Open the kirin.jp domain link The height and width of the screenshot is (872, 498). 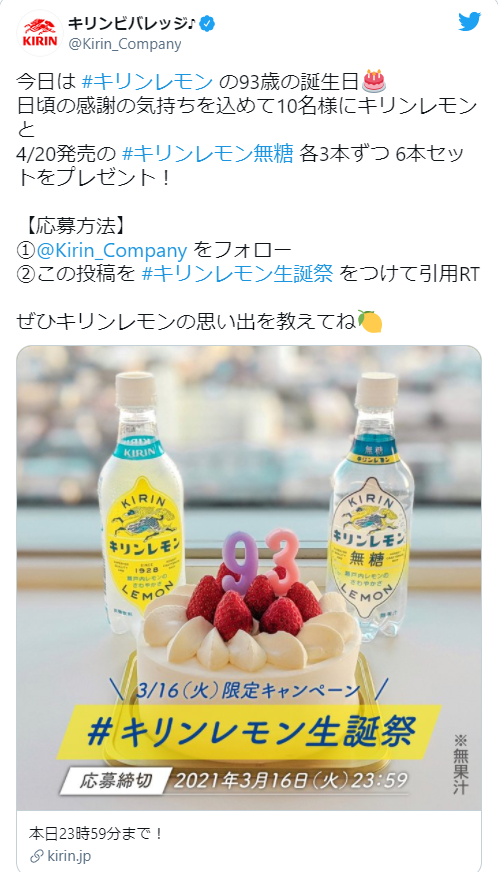pyautogui.click(x=69, y=855)
